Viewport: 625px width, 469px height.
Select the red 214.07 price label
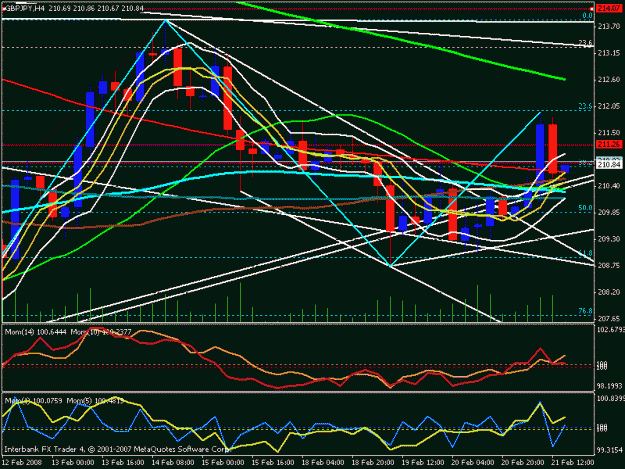(x=607, y=8)
